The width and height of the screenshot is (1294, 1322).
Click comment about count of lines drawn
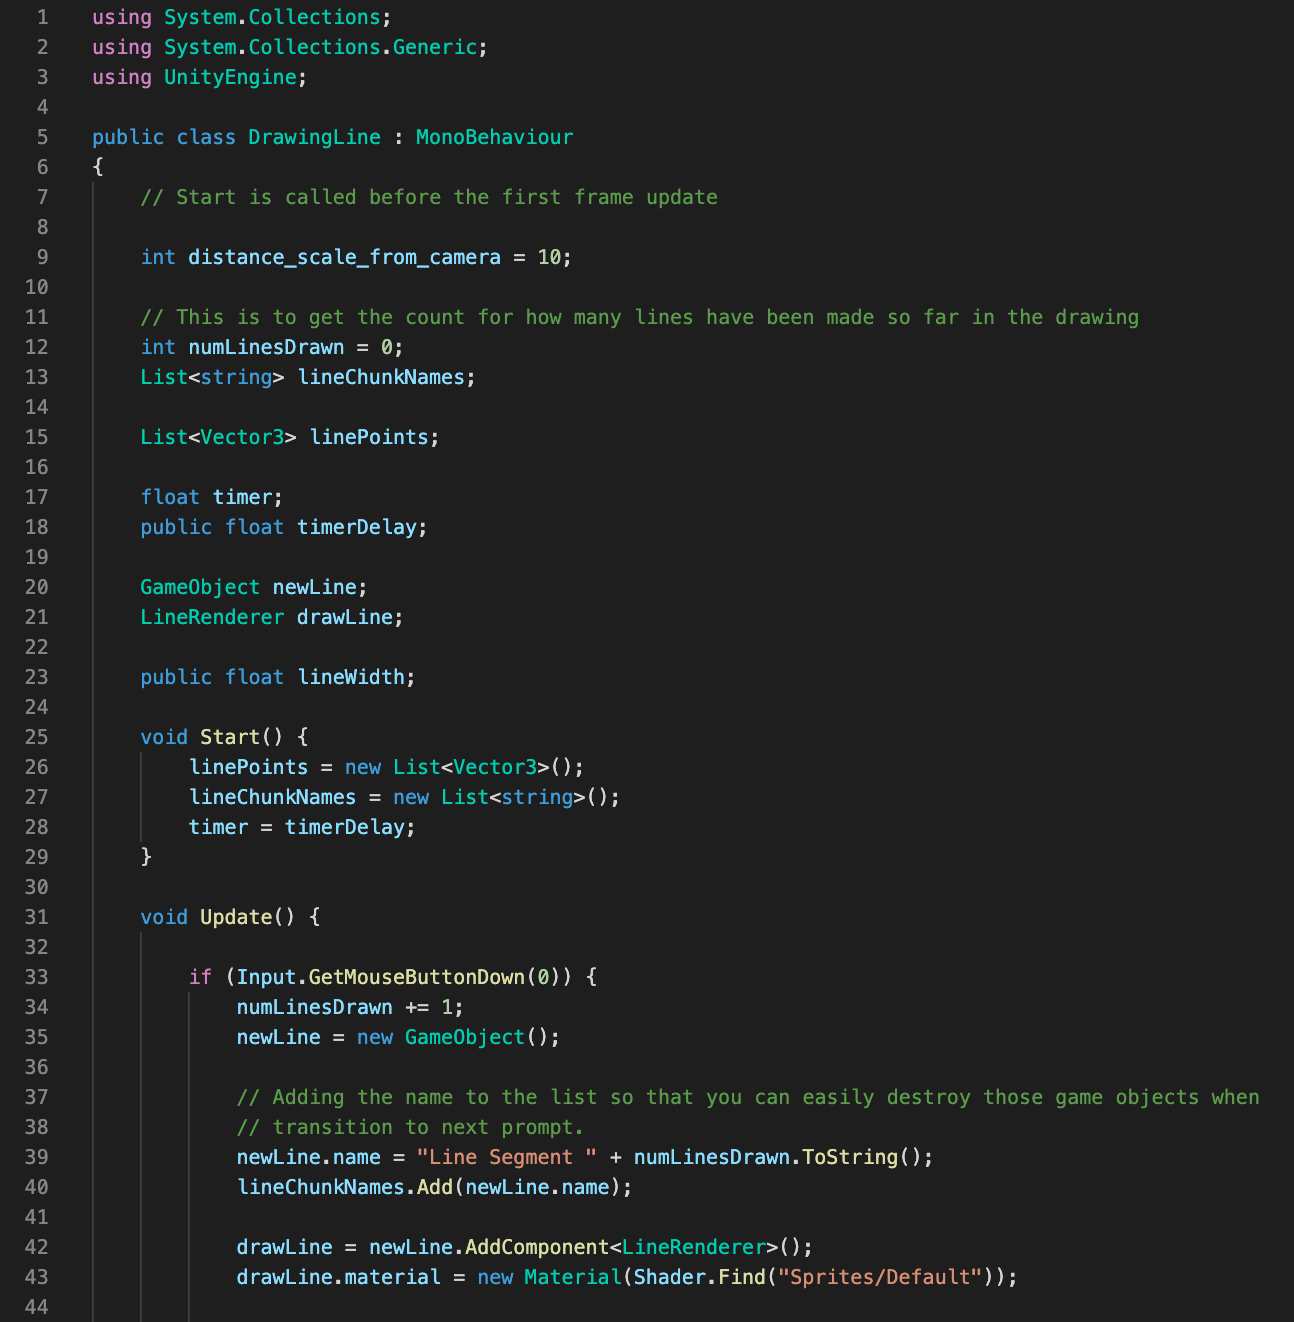[x=640, y=317]
